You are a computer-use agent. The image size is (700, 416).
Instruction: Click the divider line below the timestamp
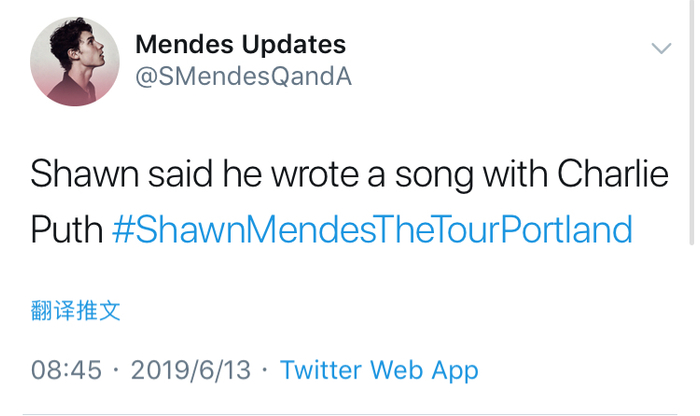[350, 413]
